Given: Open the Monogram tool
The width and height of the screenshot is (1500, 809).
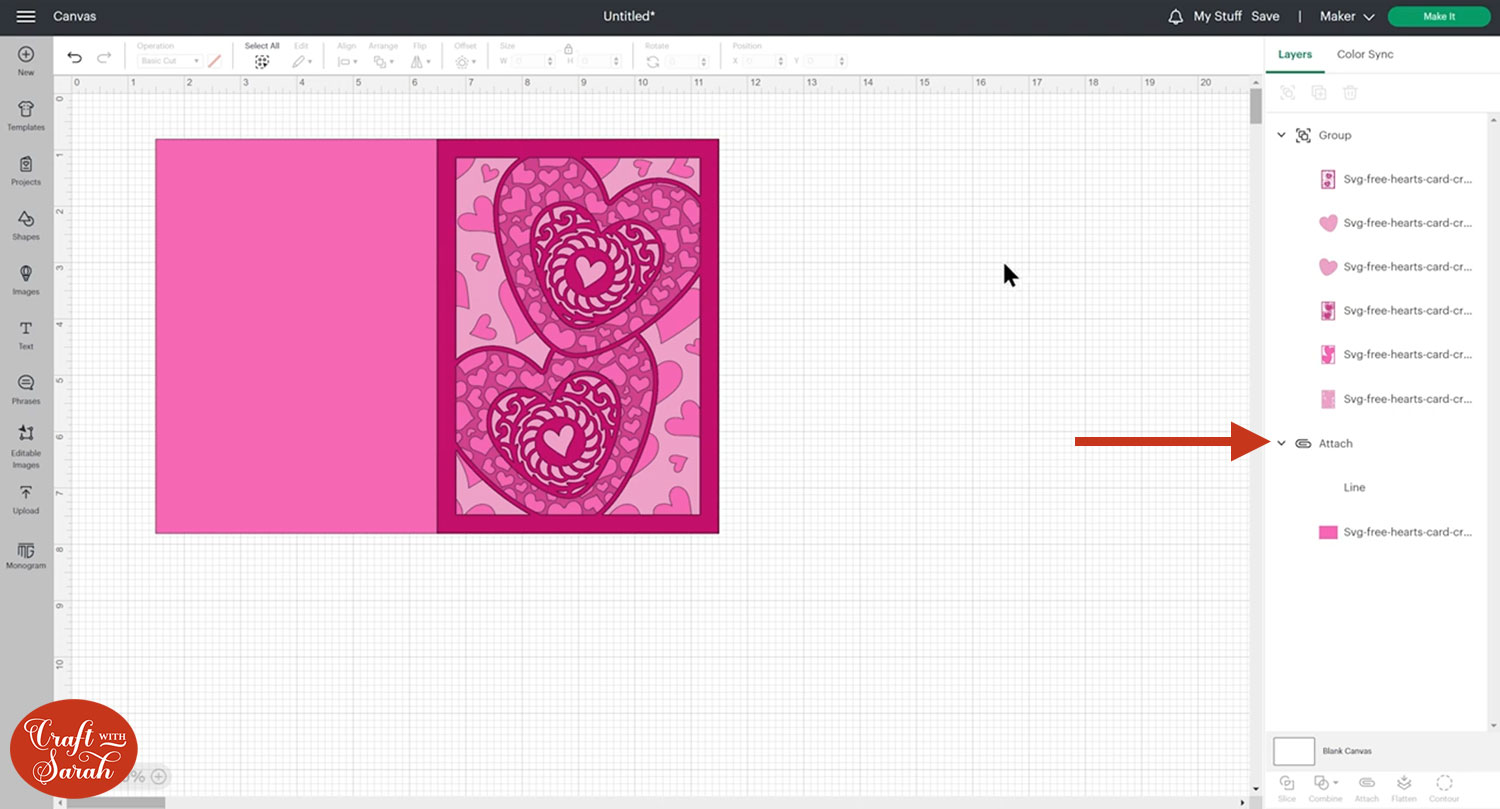Looking at the screenshot, I should [x=26, y=553].
